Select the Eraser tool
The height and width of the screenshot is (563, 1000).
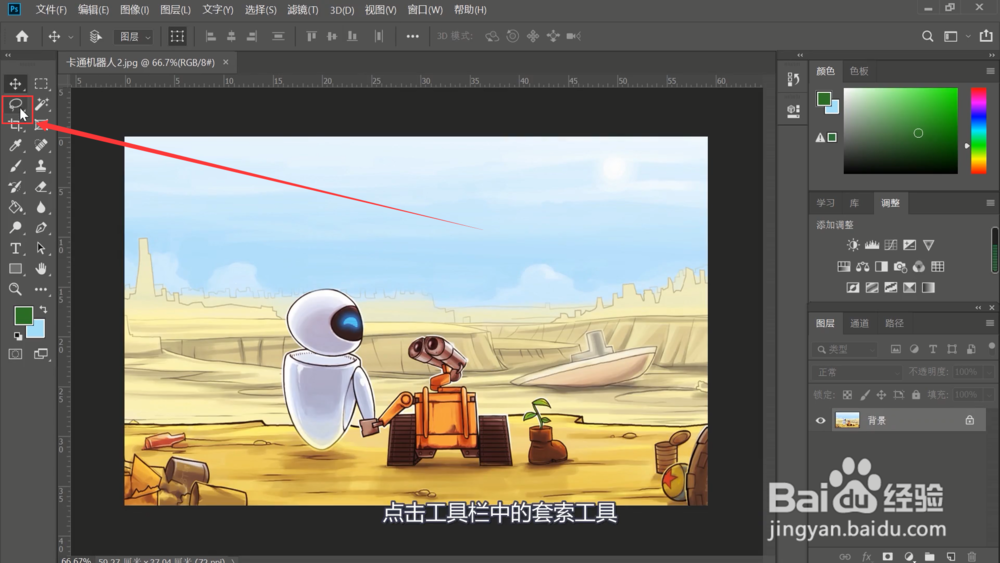click(41, 187)
